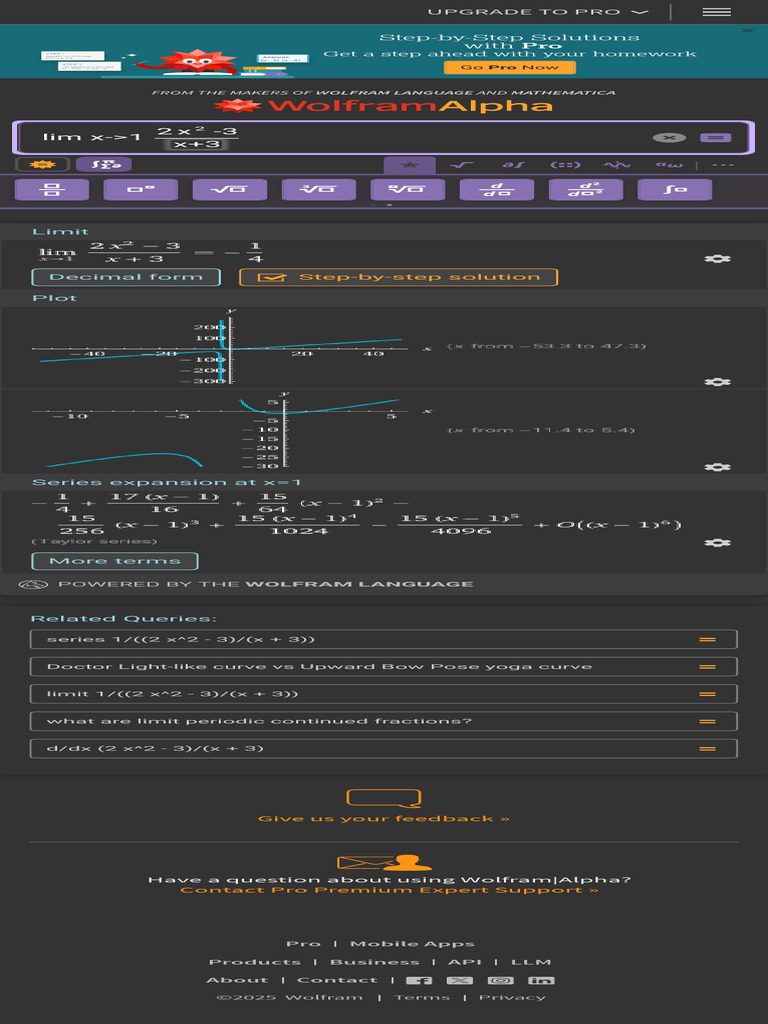The width and height of the screenshot is (768, 1024).
Task: Open the starred favorites keyboard tab
Action: [409, 165]
